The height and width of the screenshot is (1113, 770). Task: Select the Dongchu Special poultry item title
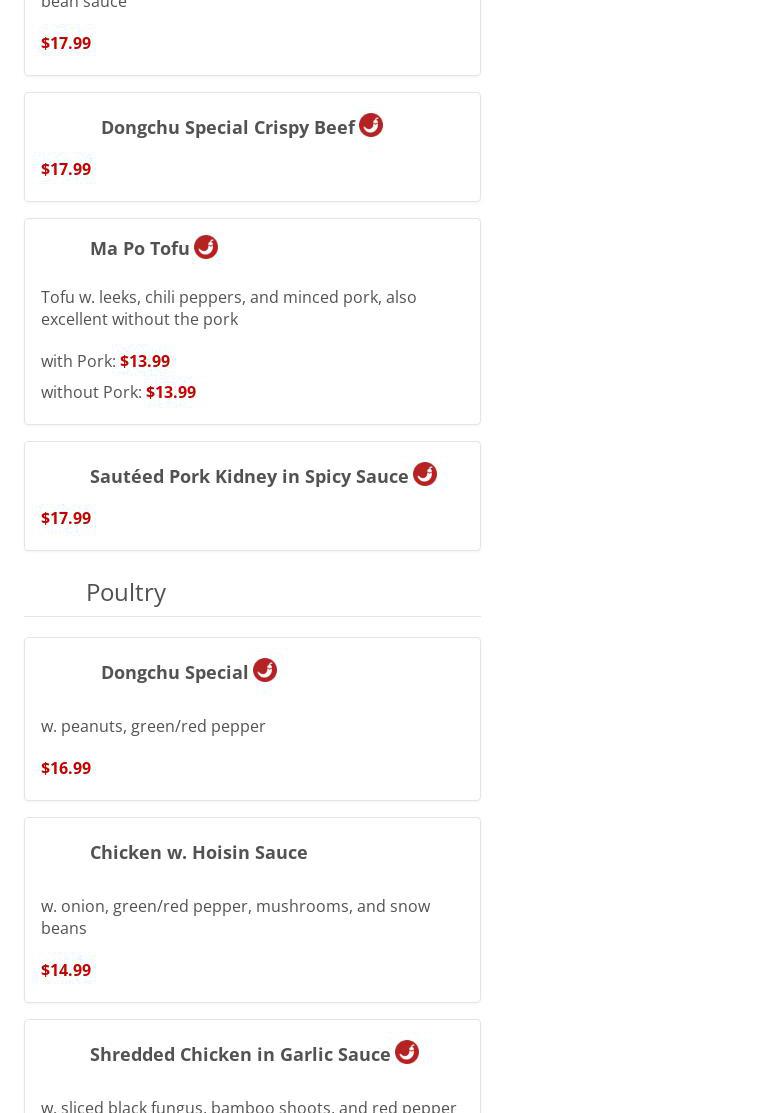[174, 673]
